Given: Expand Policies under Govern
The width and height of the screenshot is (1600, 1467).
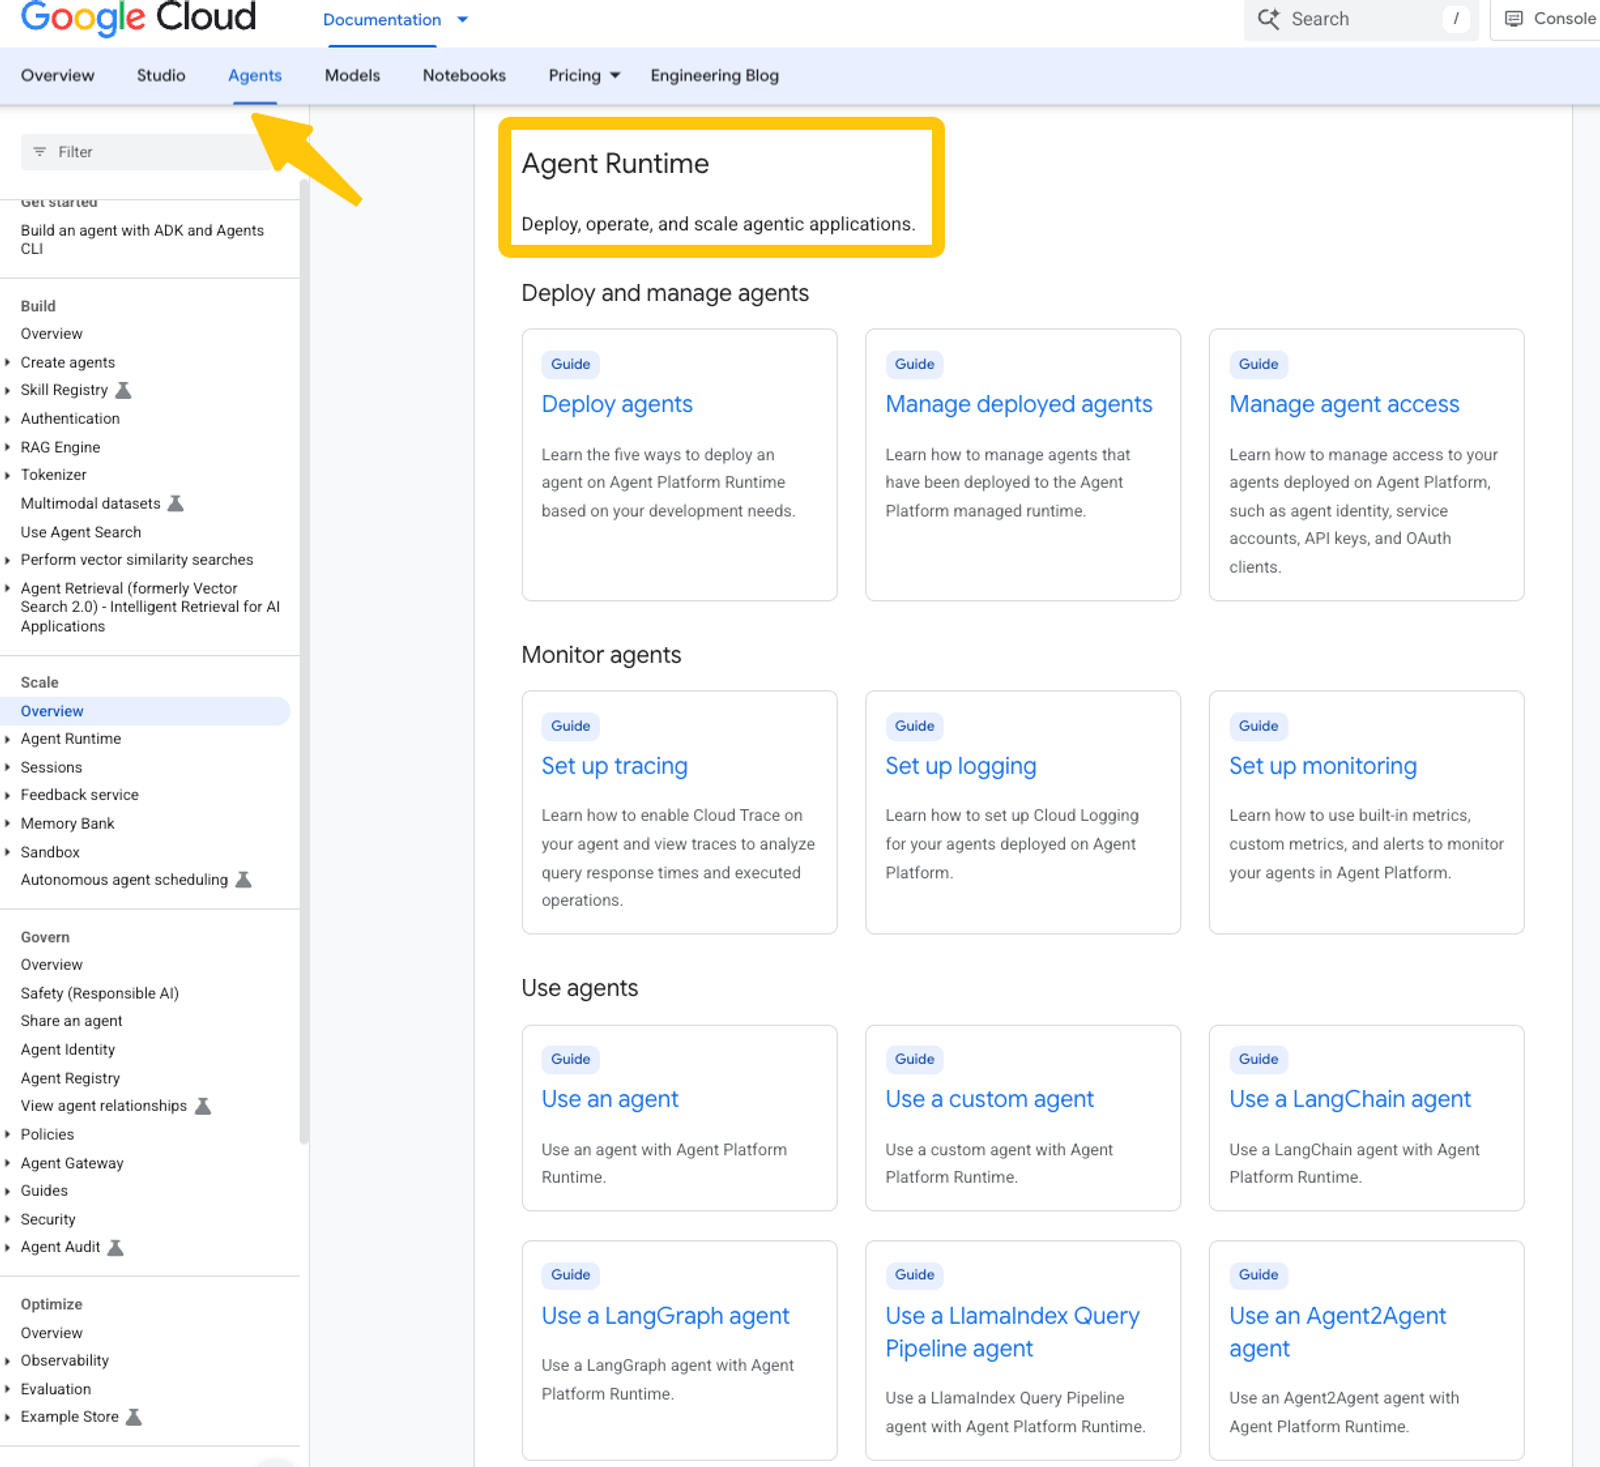Looking at the screenshot, I should point(8,1134).
